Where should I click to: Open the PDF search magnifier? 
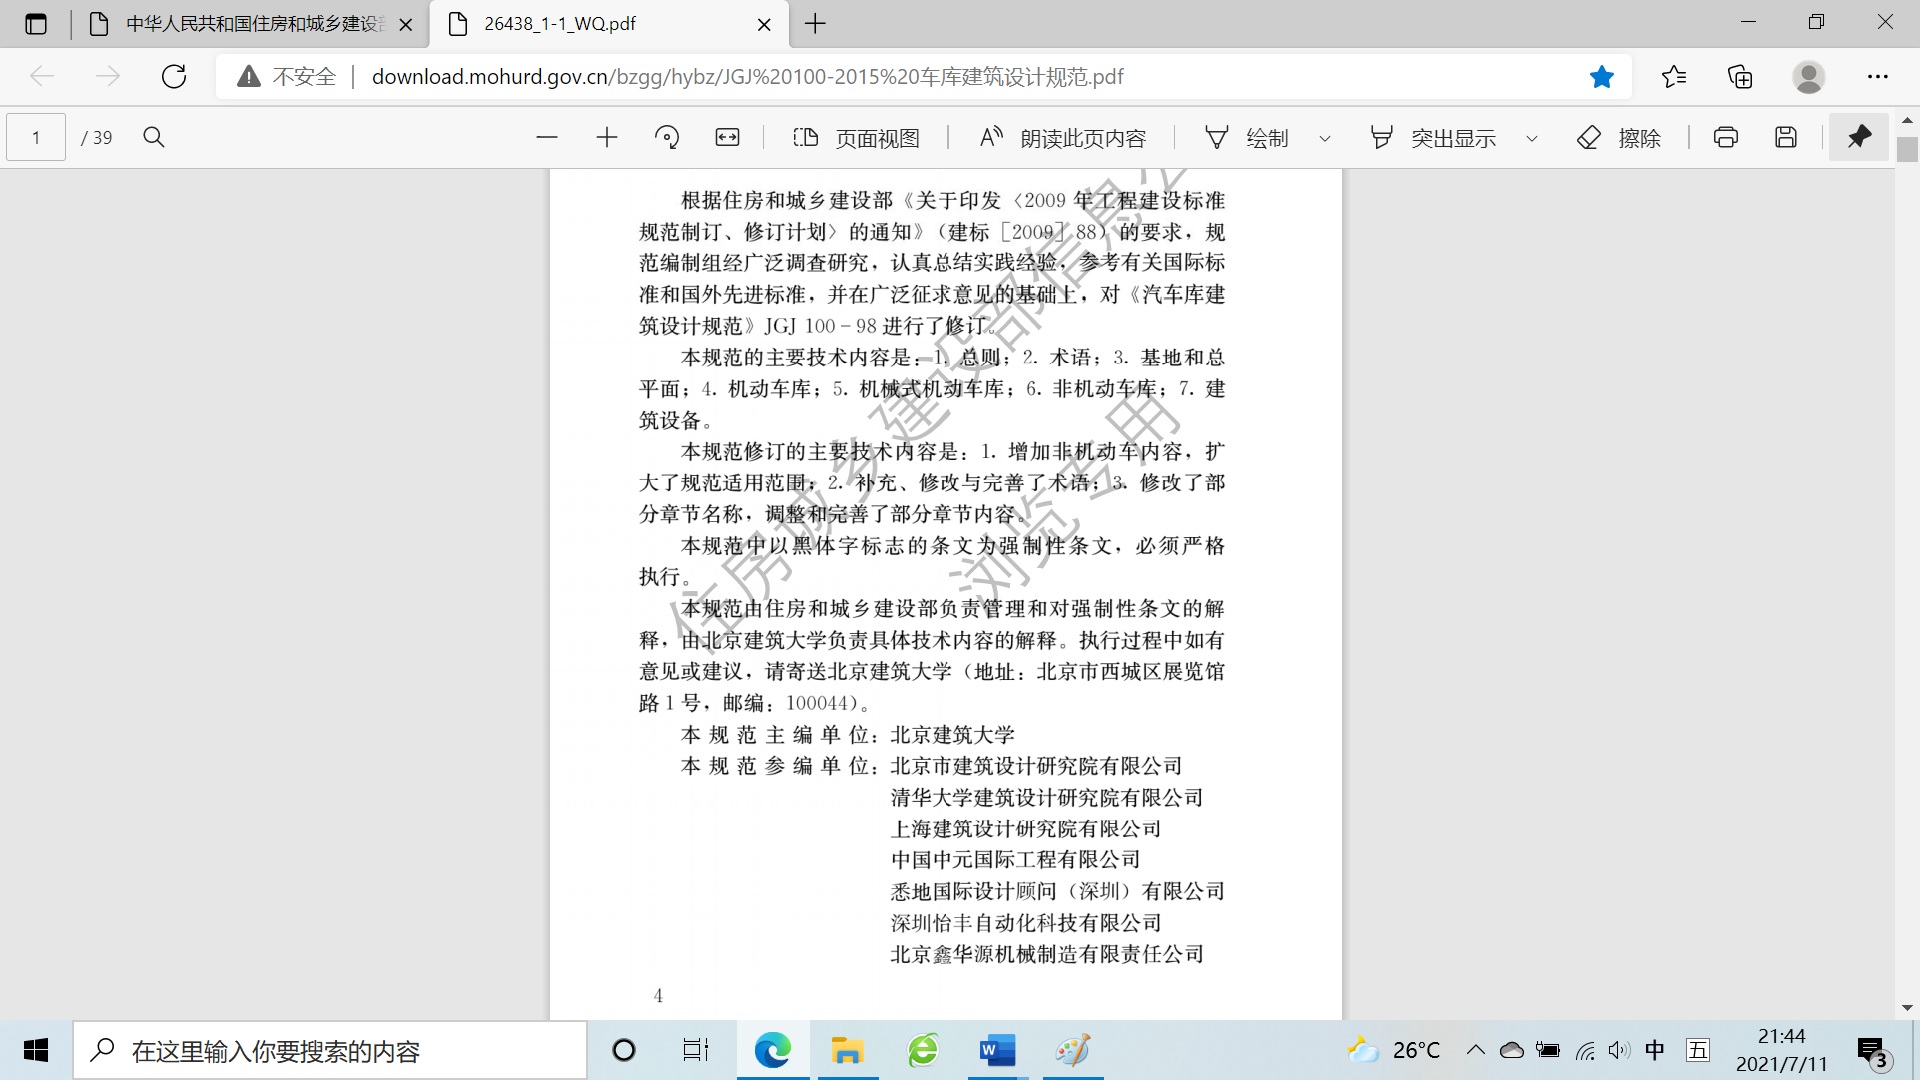pos(153,138)
